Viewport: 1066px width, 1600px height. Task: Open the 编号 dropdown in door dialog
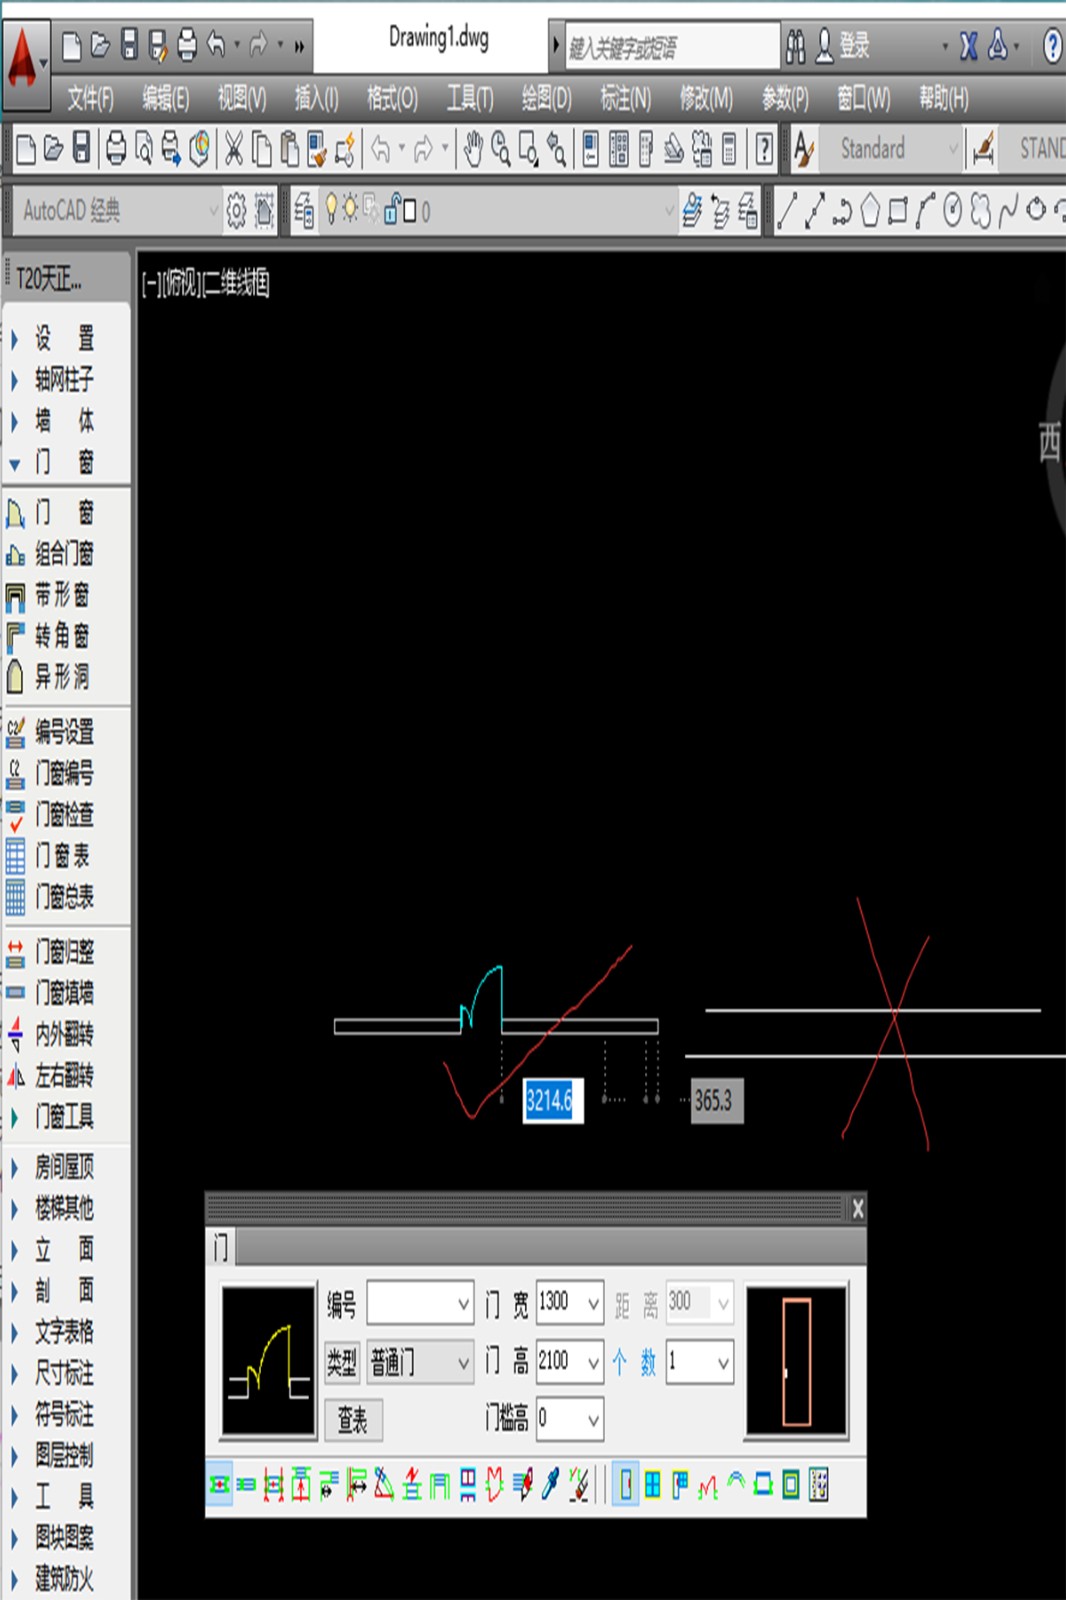click(x=463, y=1303)
